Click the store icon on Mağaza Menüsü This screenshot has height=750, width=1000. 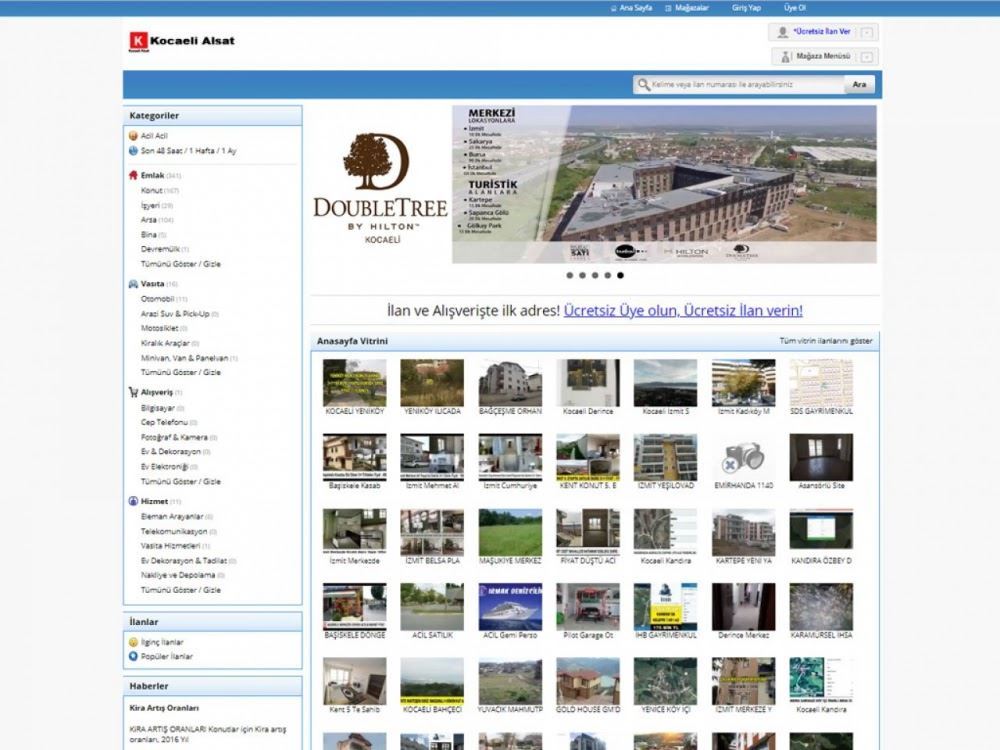tap(785, 57)
